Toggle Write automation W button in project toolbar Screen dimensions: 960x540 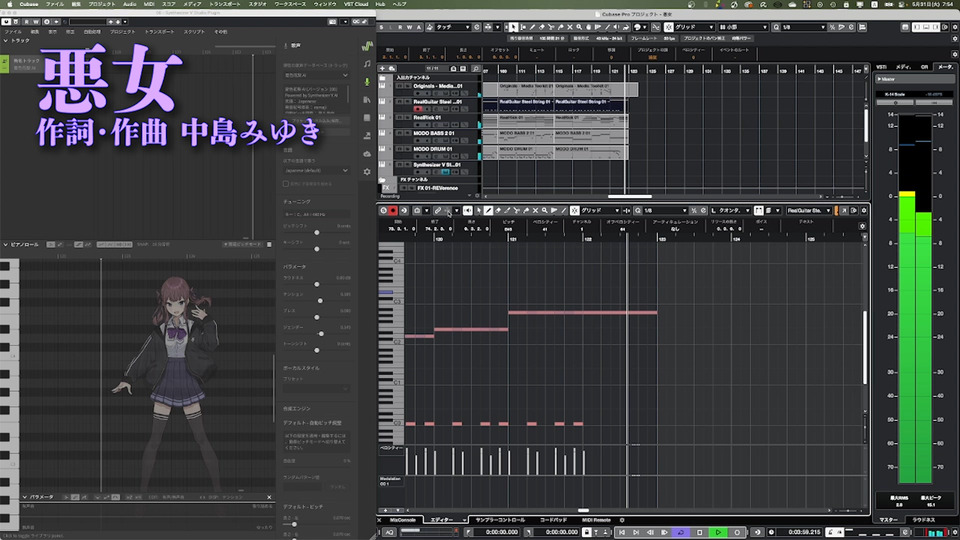point(410,27)
